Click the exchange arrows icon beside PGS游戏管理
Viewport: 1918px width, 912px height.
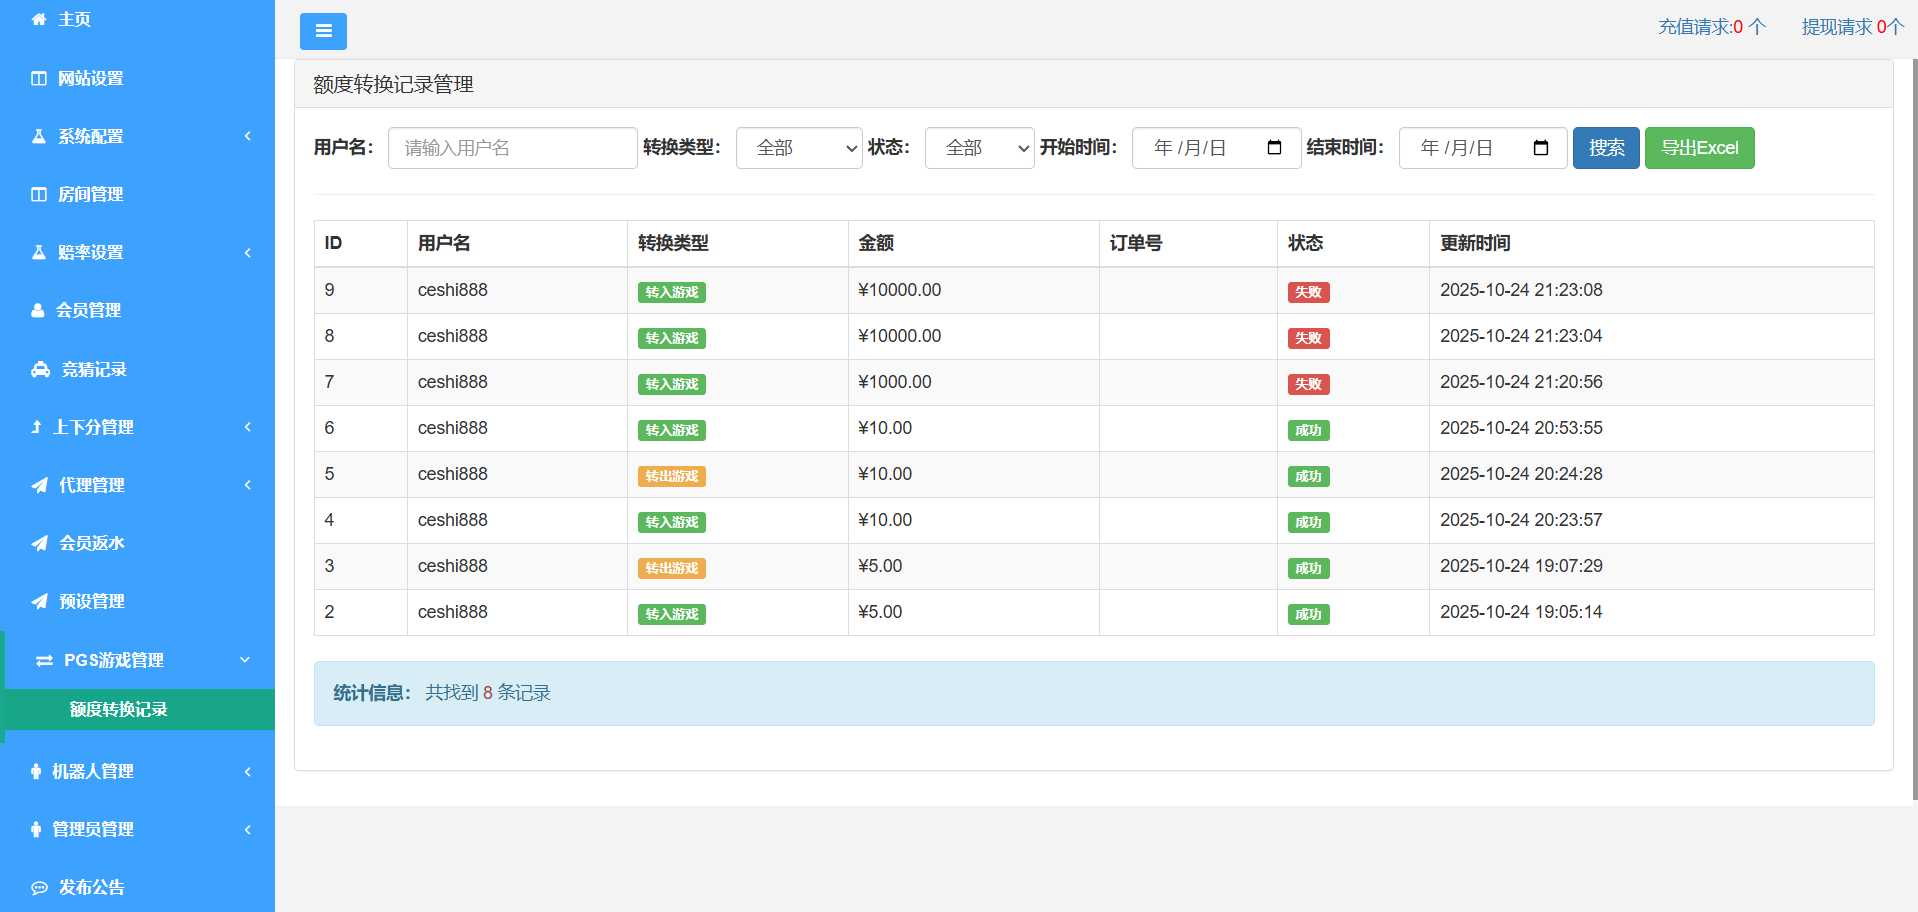pyautogui.click(x=44, y=661)
